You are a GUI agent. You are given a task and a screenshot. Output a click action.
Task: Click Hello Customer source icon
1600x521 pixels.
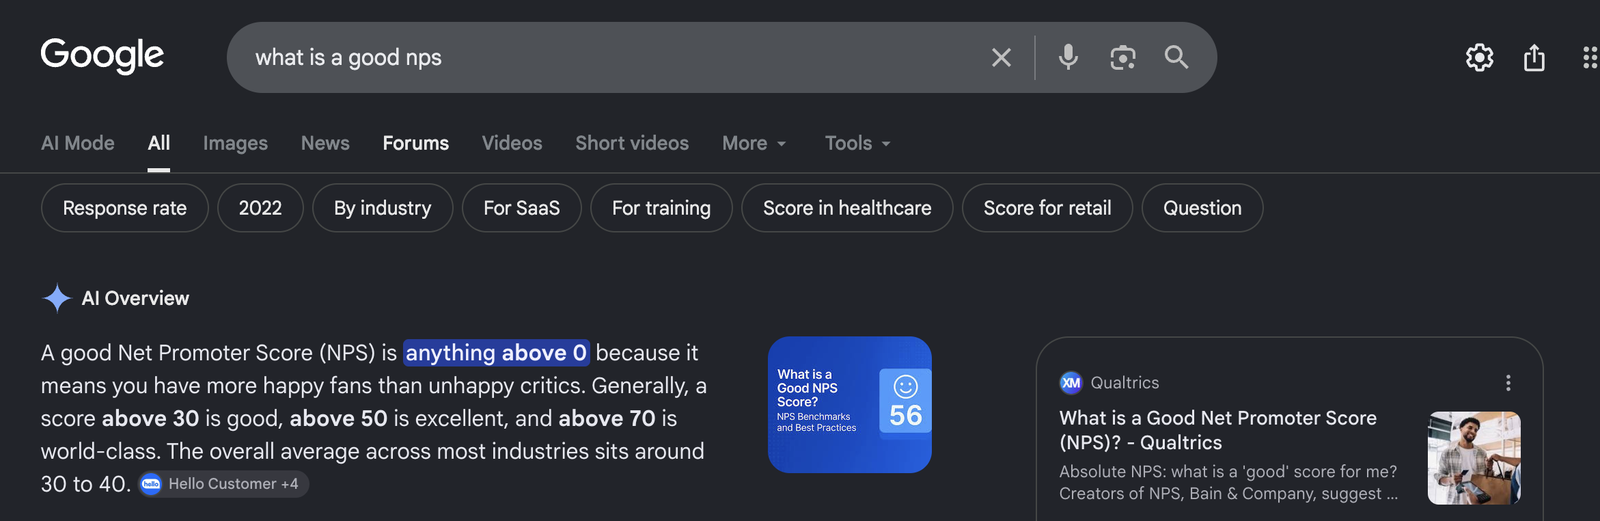151,484
